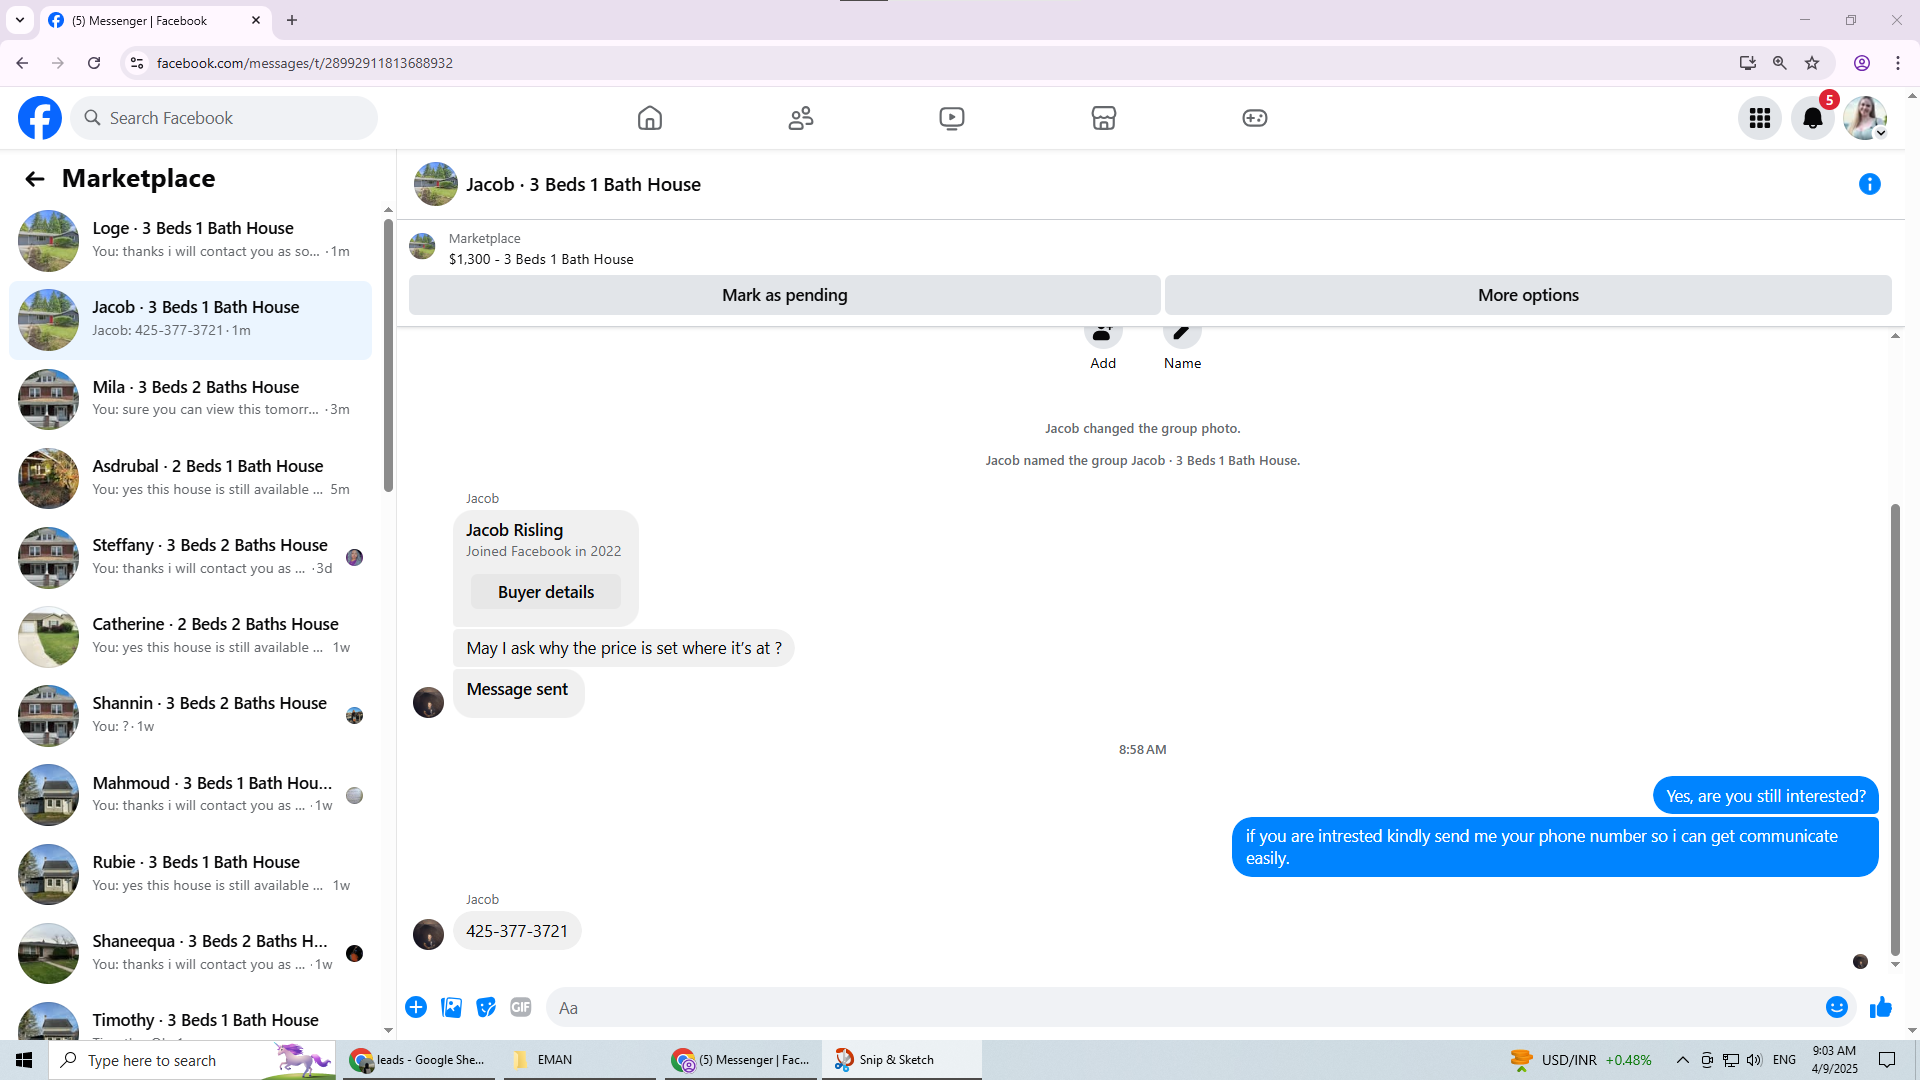Open Chrome zoom indicator icon

pos(1780,63)
